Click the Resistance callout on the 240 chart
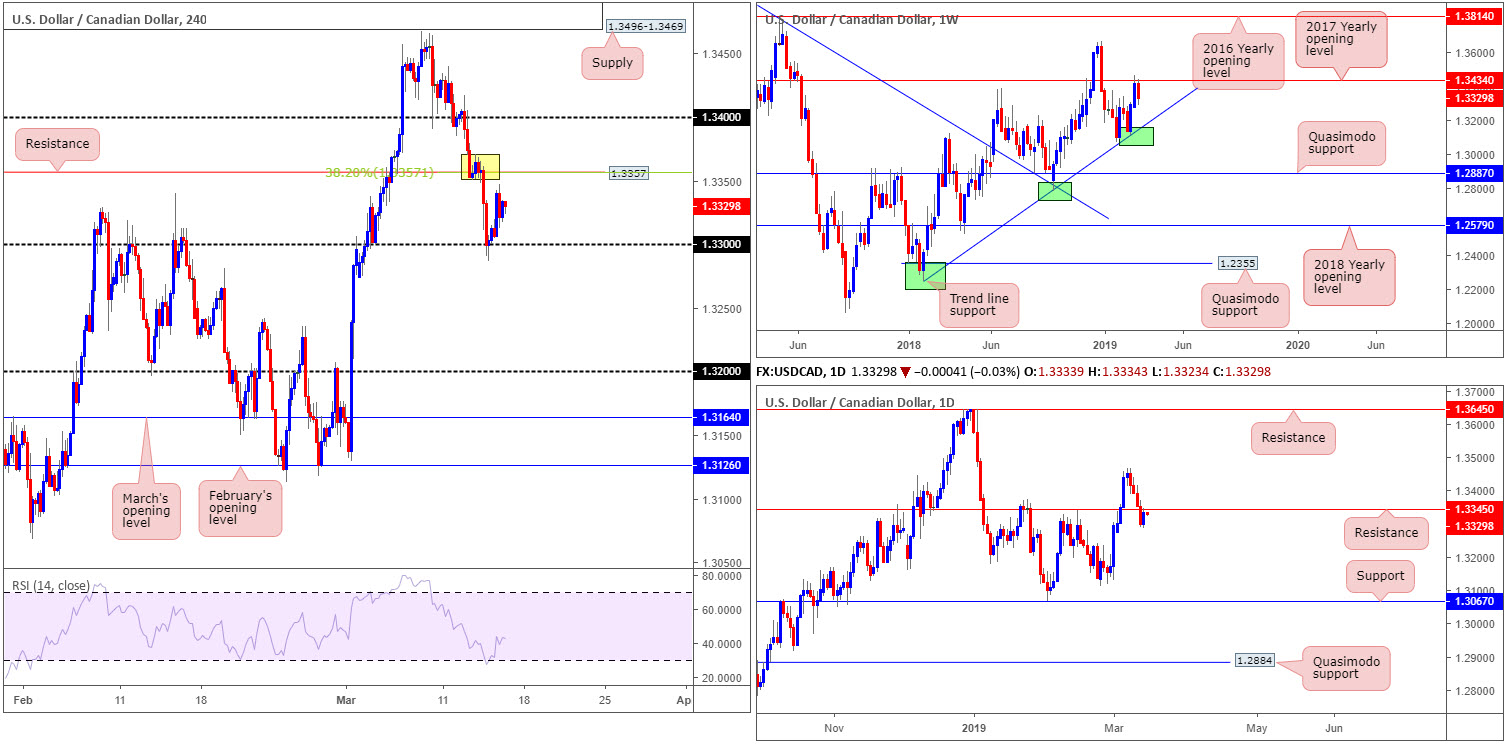Image resolution: width=1506 pixels, height=744 pixels. 58,144
